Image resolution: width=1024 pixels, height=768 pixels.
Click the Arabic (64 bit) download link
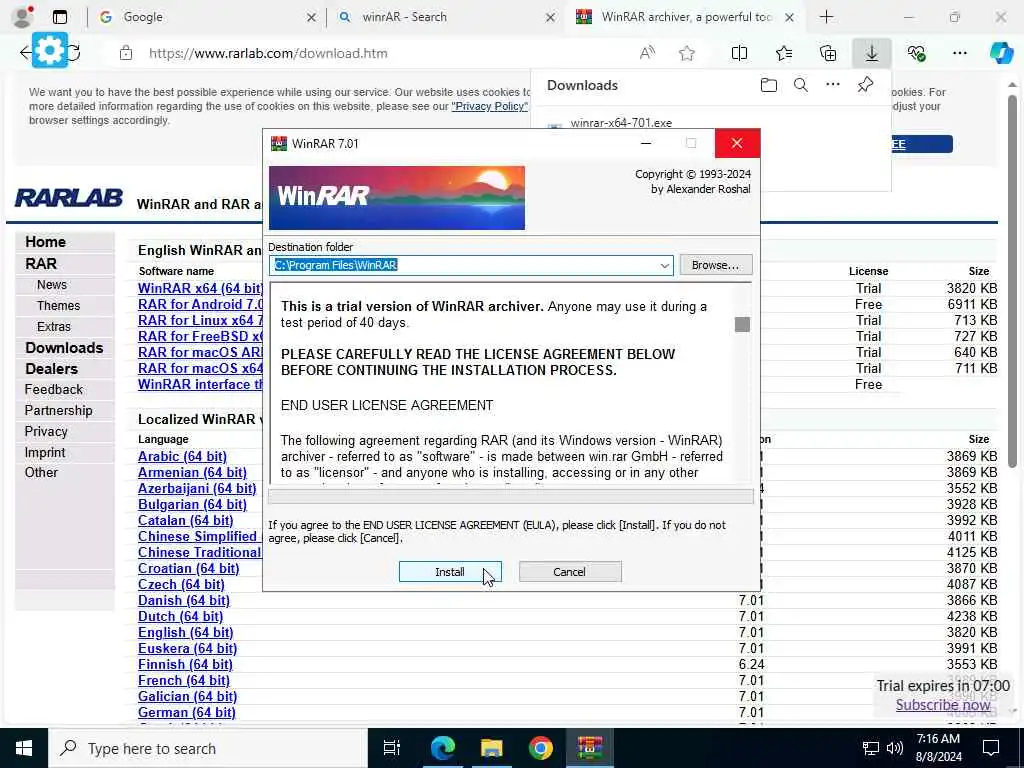(182, 456)
